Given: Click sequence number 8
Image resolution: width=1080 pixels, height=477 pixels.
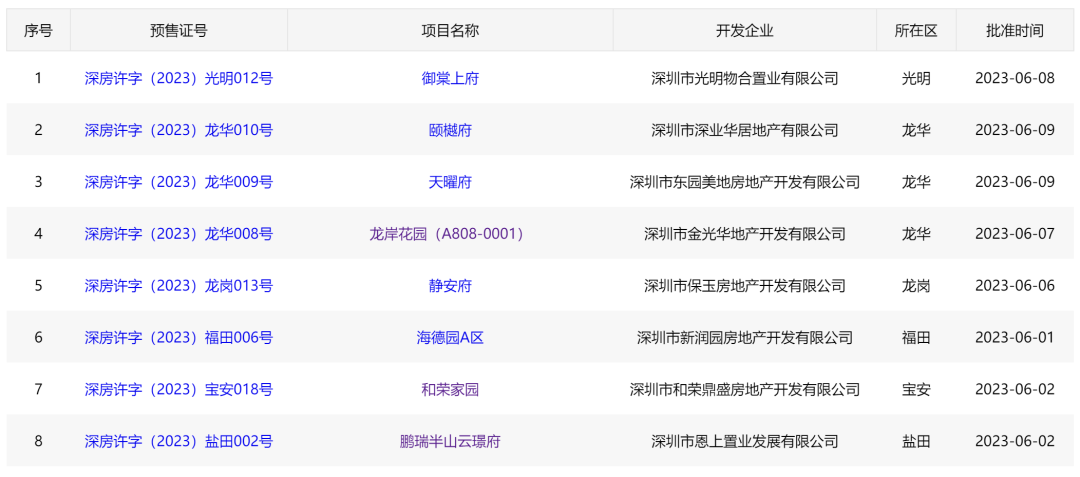Looking at the screenshot, I should 39,441.
